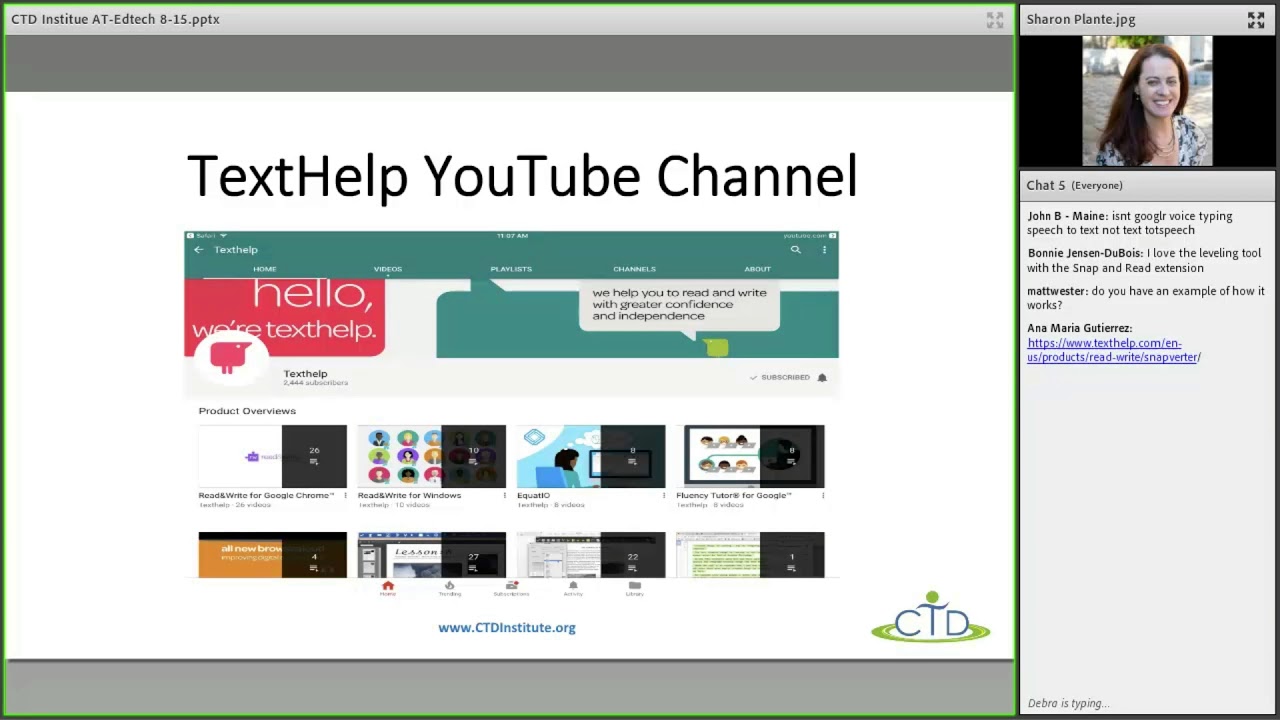Click Bonnie Jensen-DuBois chat message

1144,260
